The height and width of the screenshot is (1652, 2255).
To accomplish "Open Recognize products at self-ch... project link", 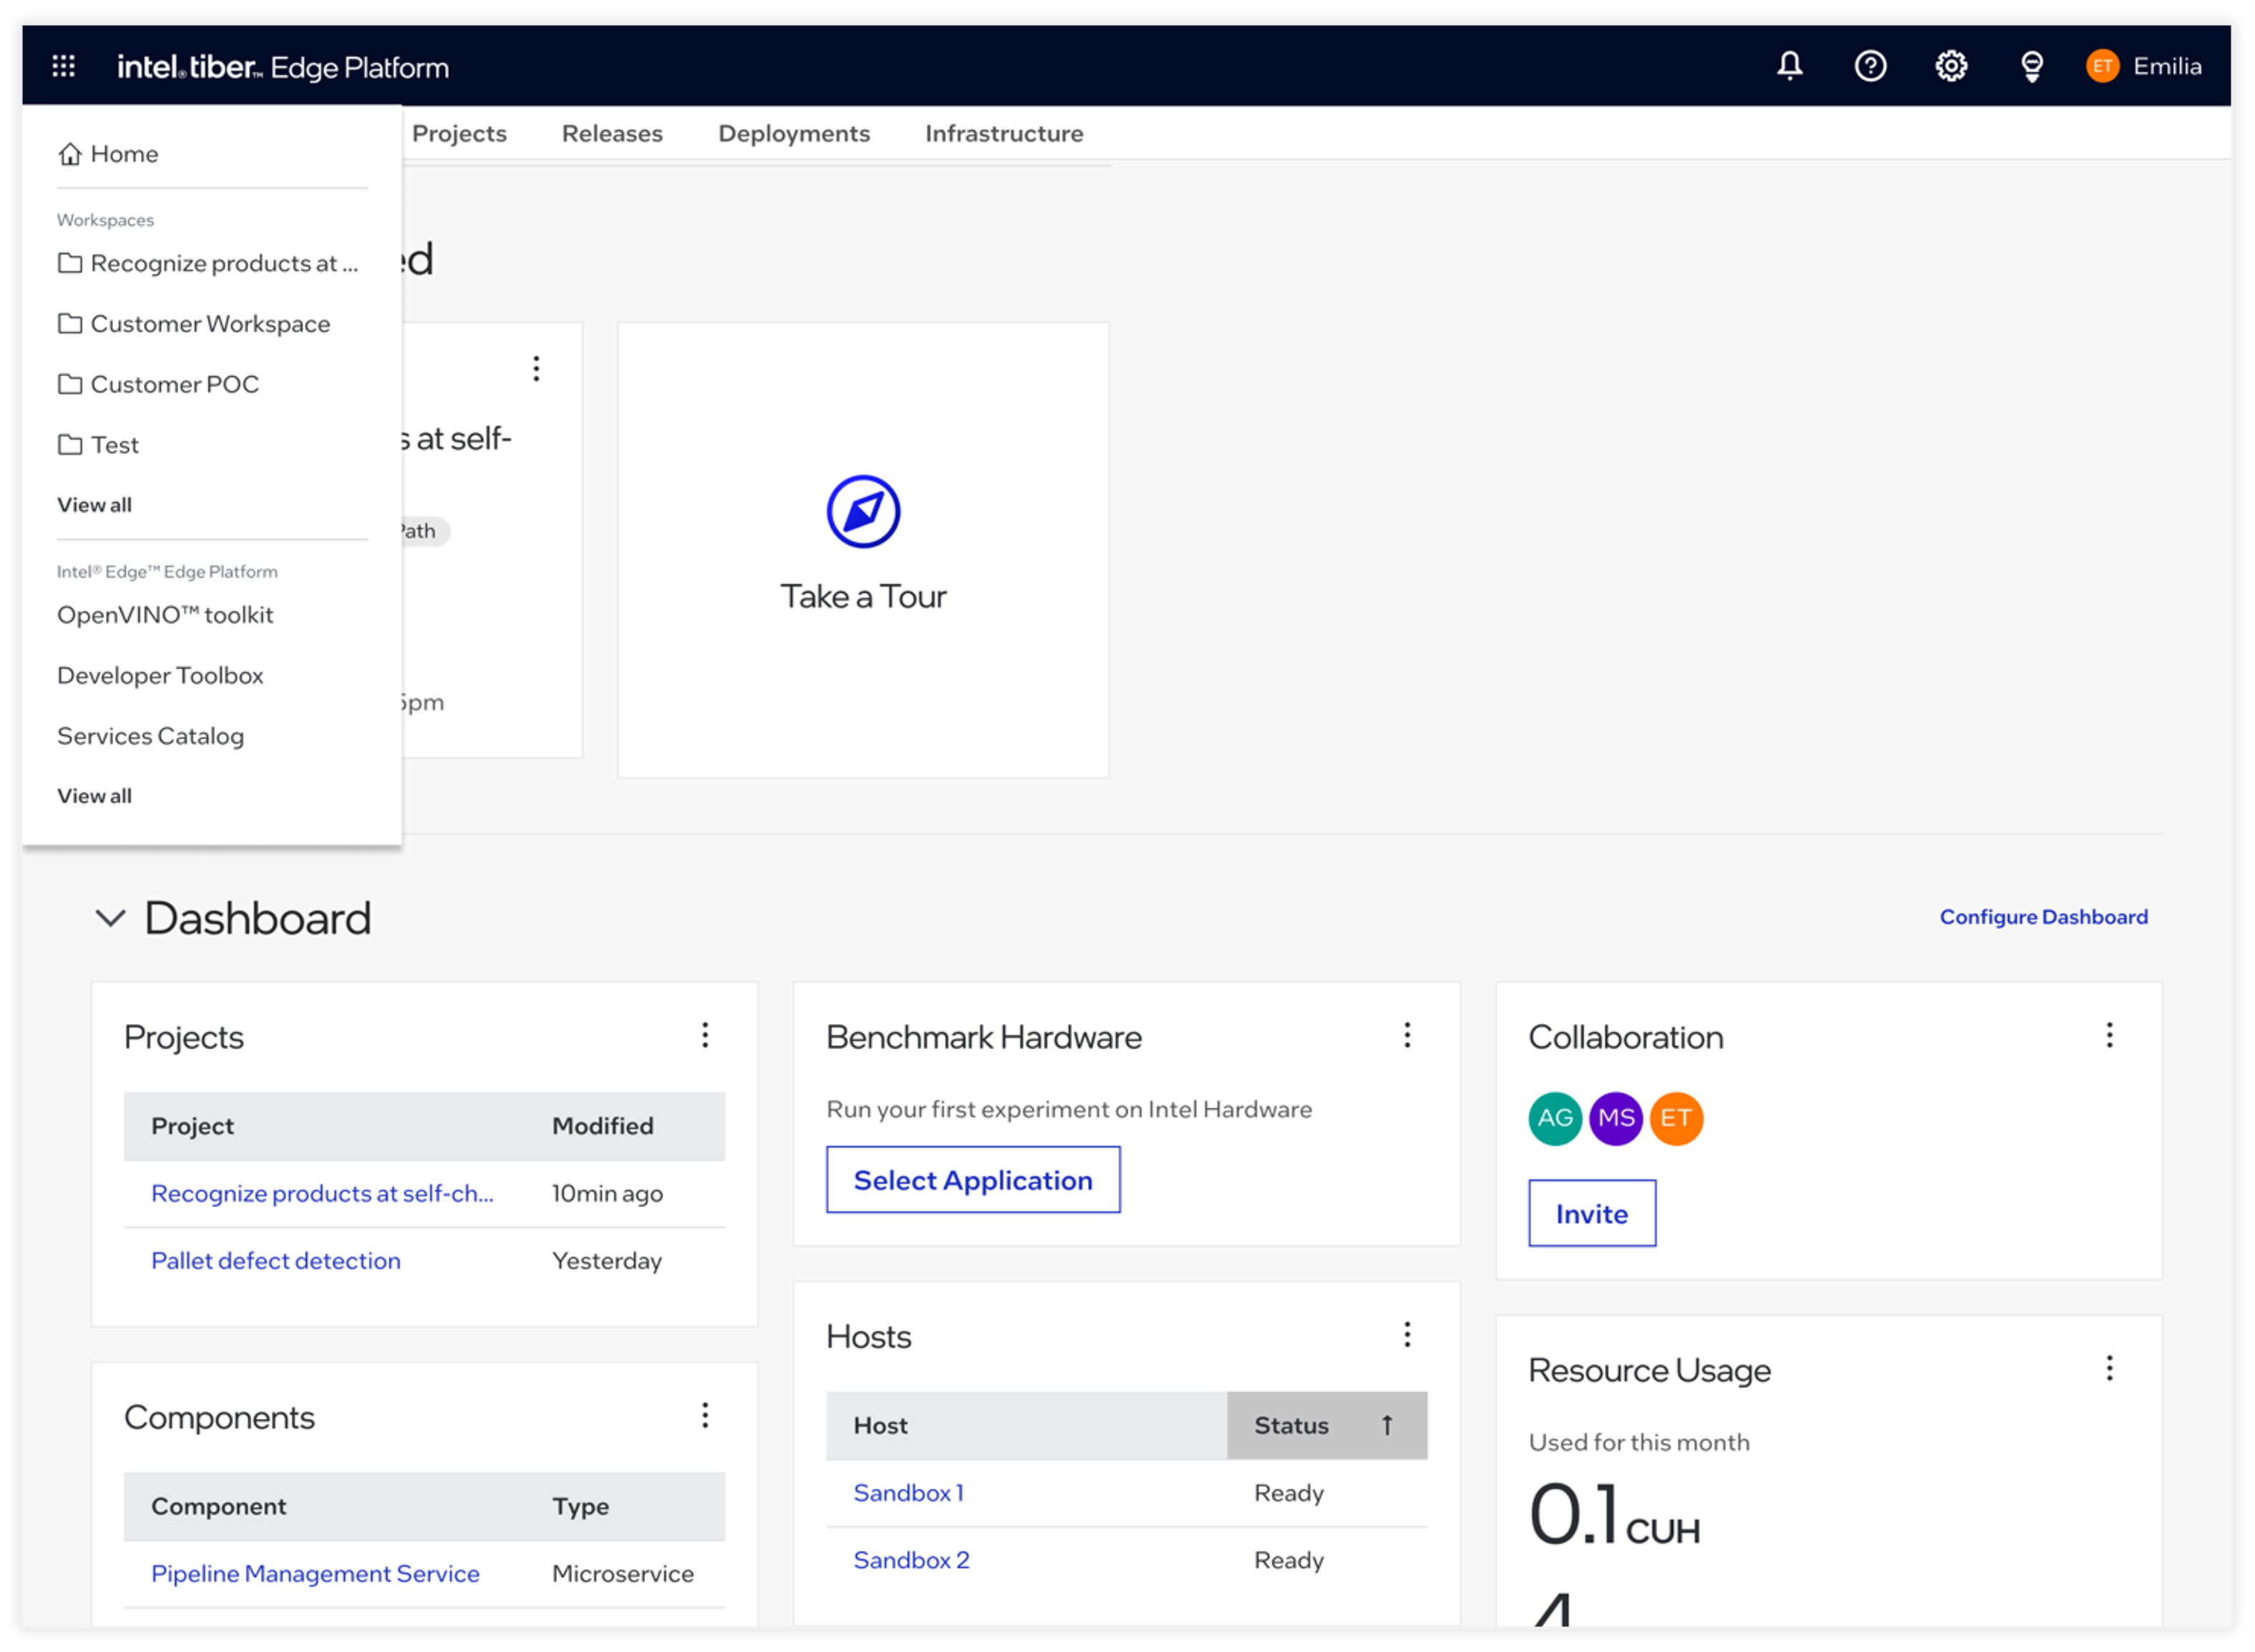I will pos(322,1194).
